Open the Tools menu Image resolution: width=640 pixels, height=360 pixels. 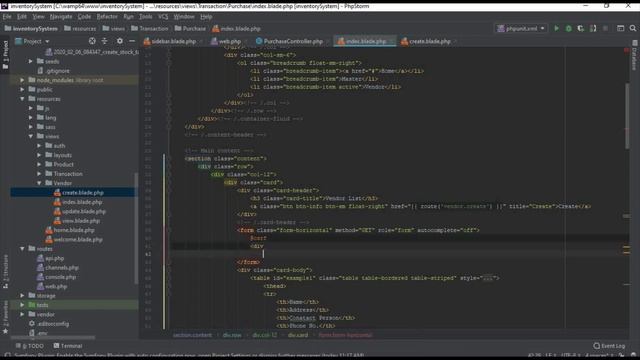pos(145,17)
